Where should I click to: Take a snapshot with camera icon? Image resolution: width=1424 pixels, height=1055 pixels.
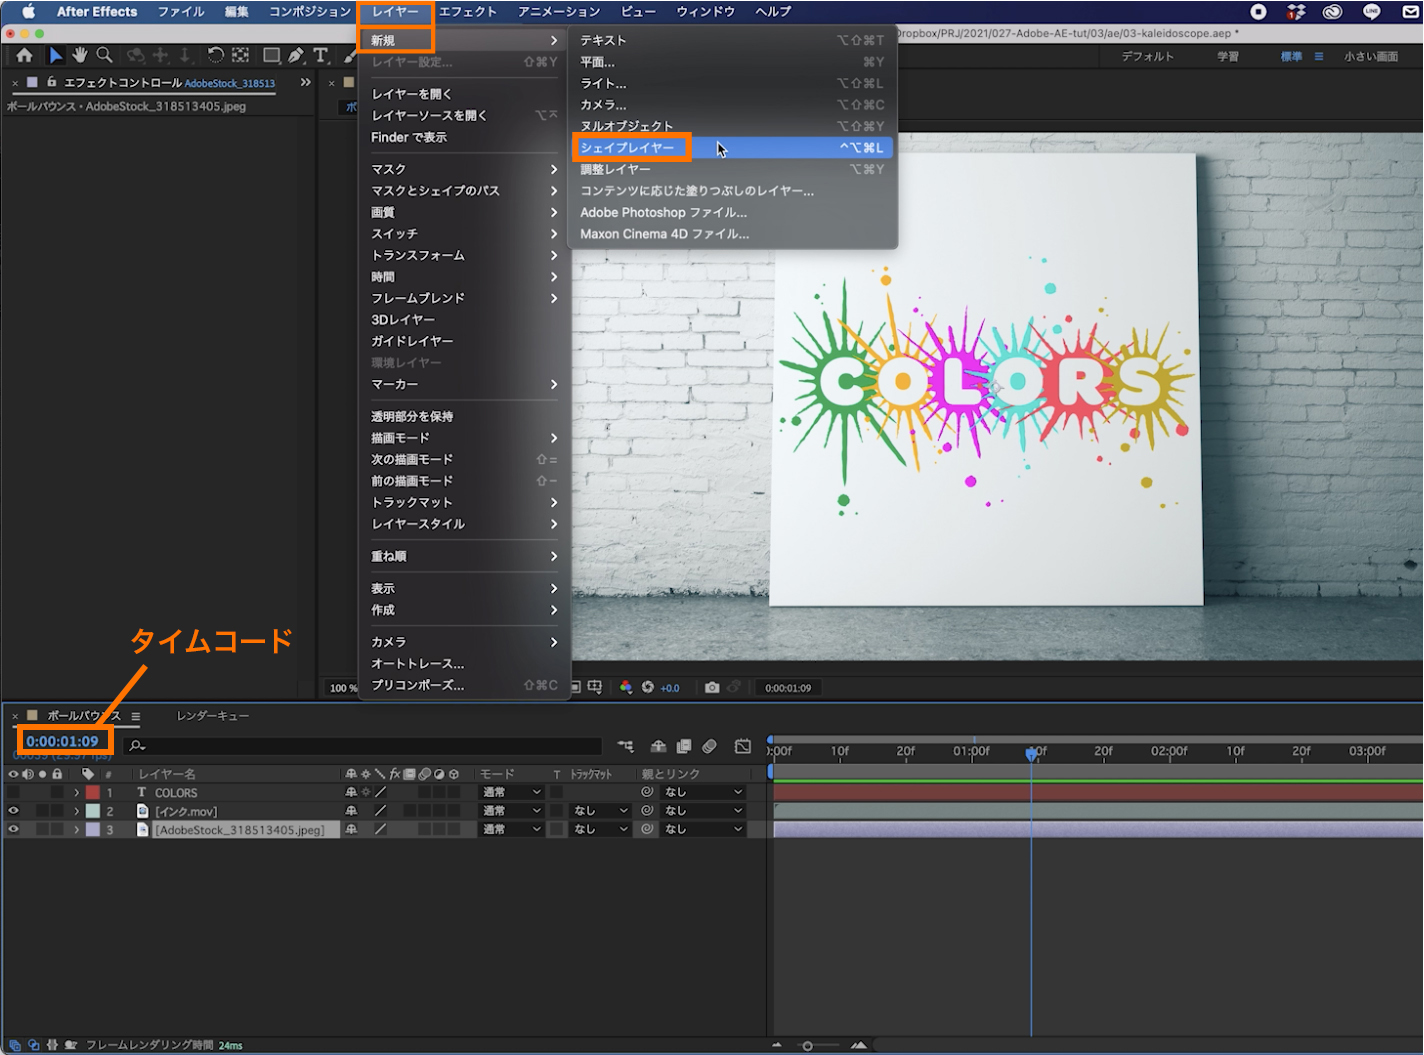(712, 687)
